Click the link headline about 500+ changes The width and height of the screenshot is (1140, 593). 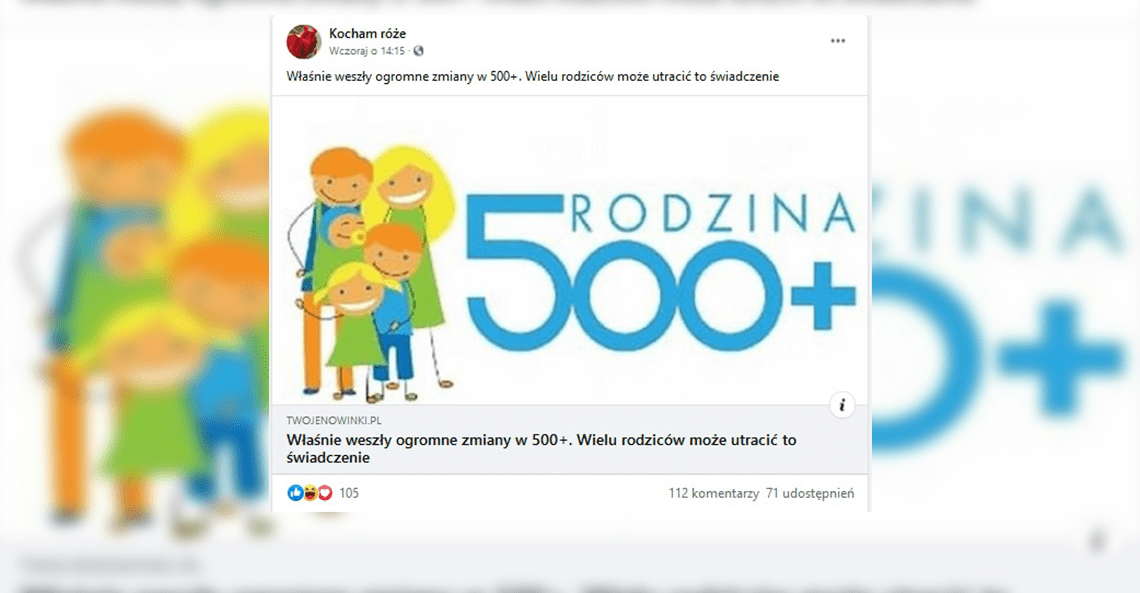[x=542, y=448]
